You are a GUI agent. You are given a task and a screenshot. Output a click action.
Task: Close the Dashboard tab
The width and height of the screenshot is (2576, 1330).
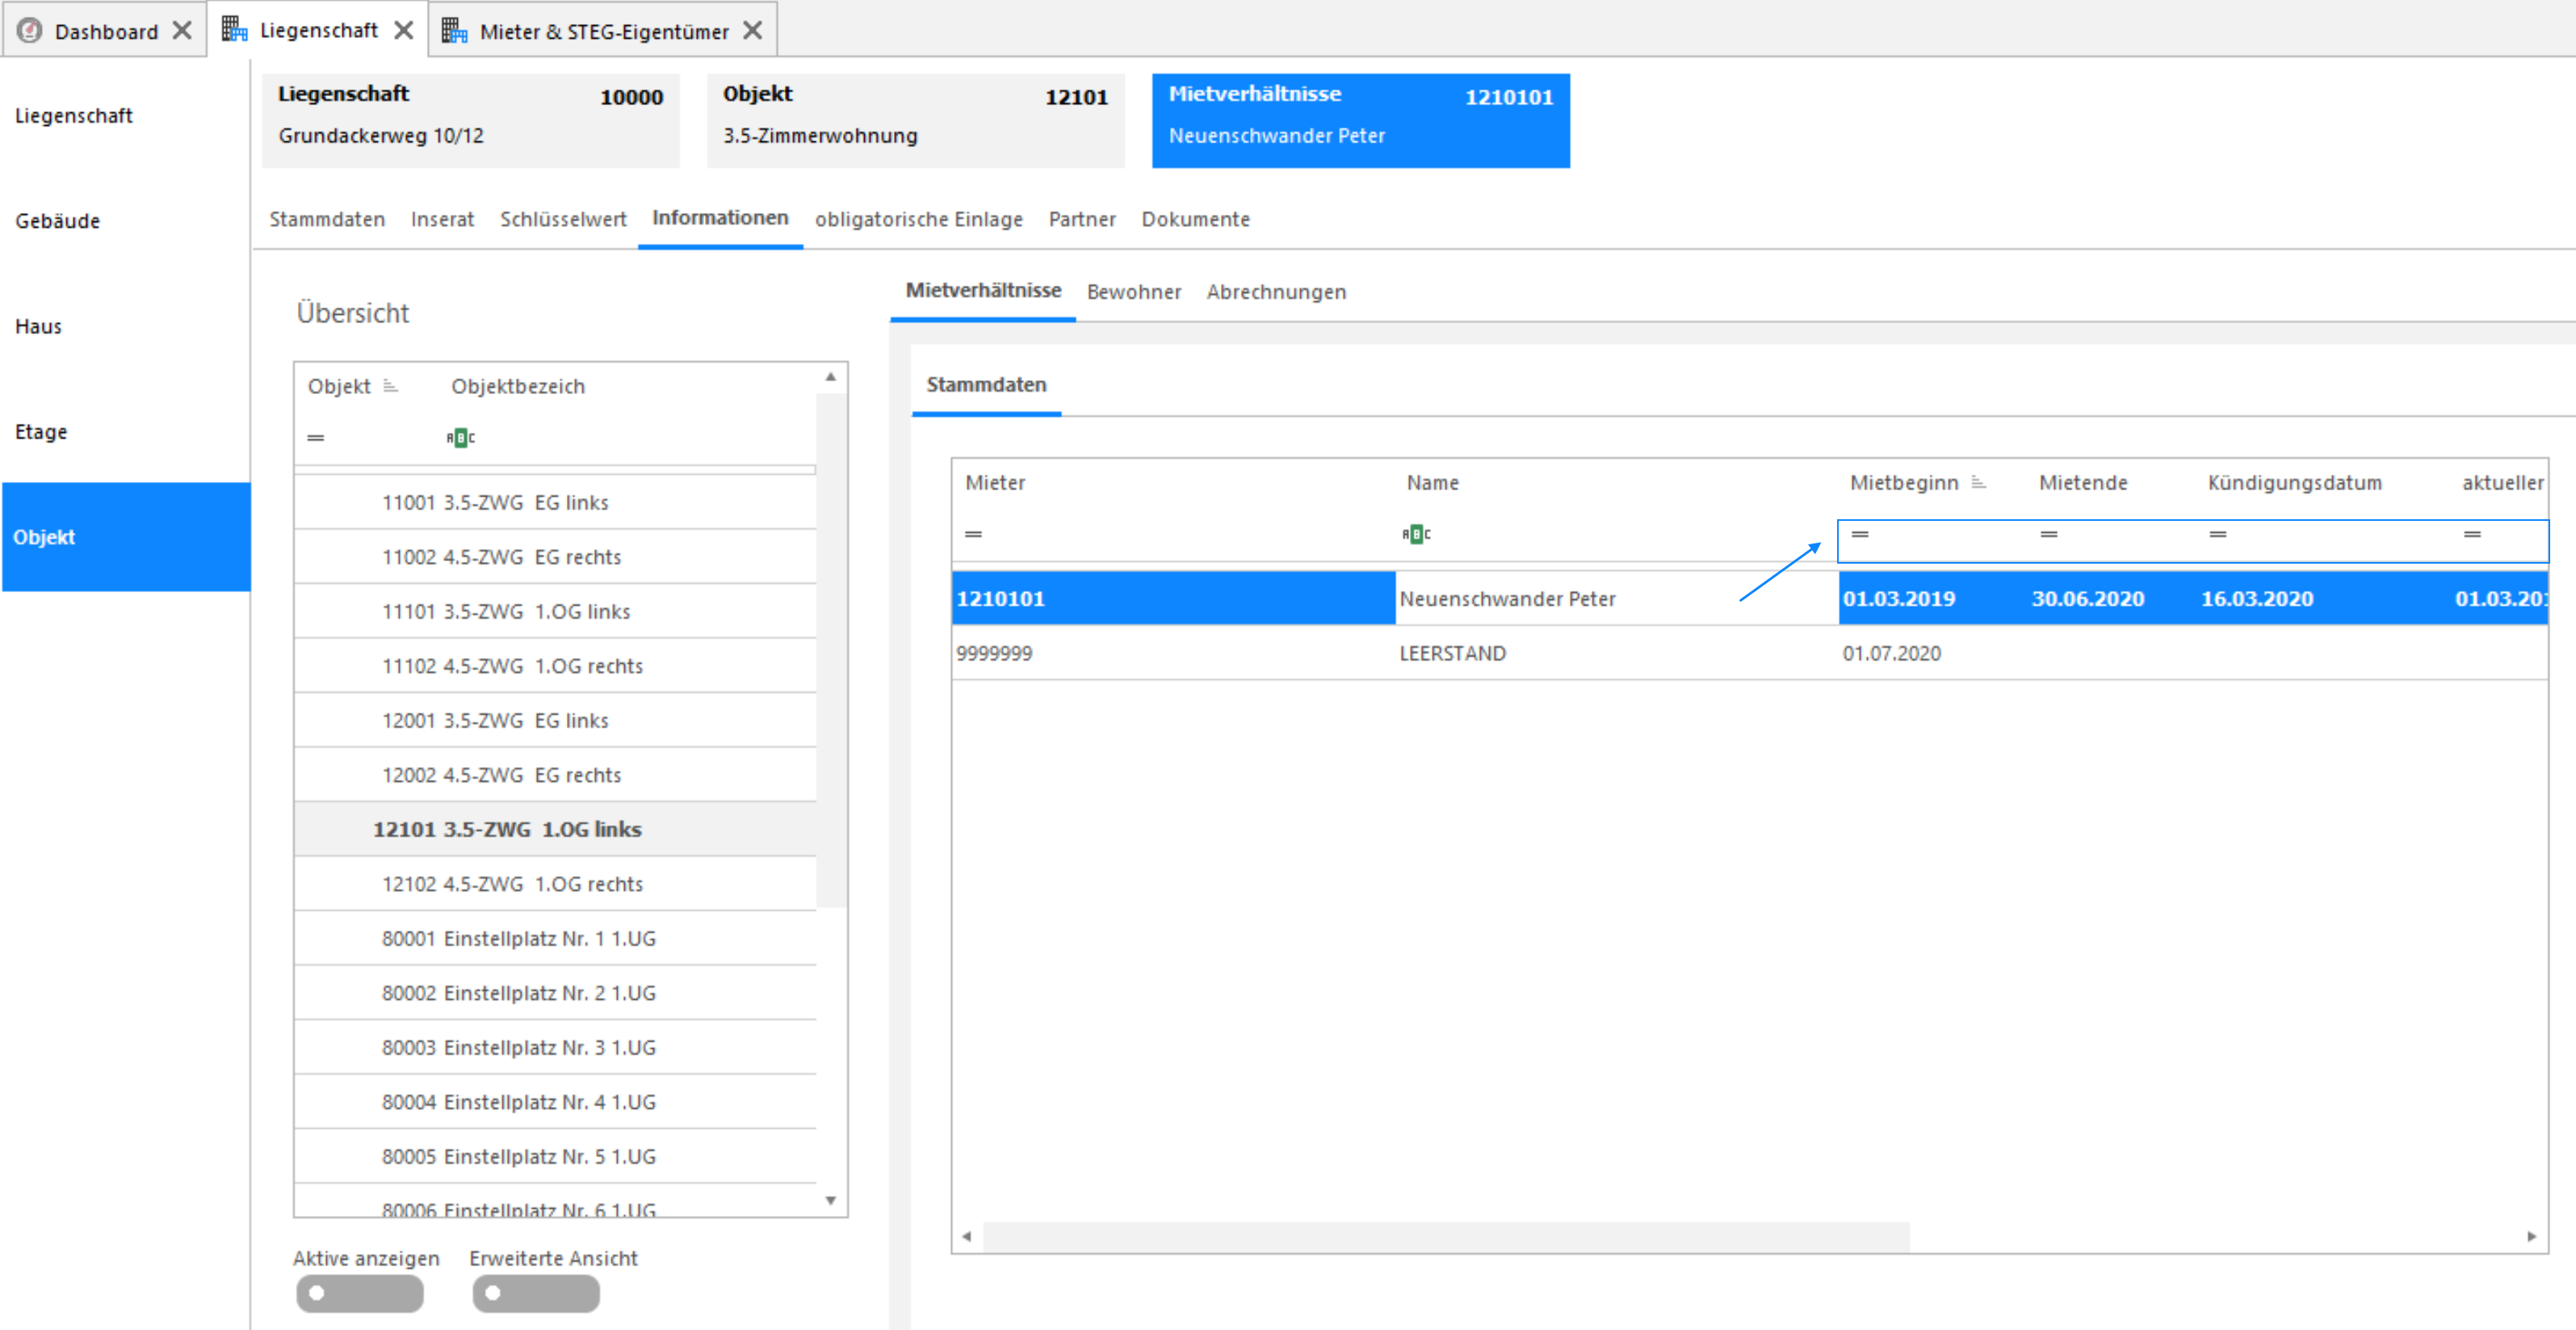pyautogui.click(x=182, y=31)
